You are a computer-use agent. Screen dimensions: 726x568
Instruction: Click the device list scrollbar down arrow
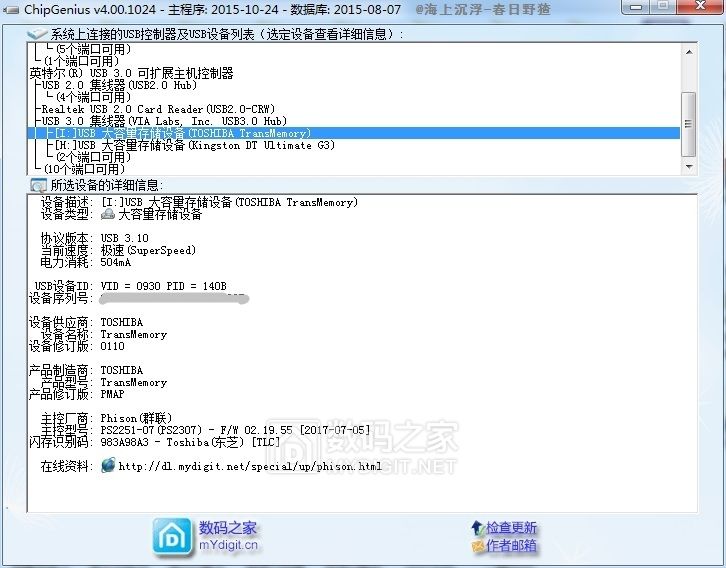(689, 167)
